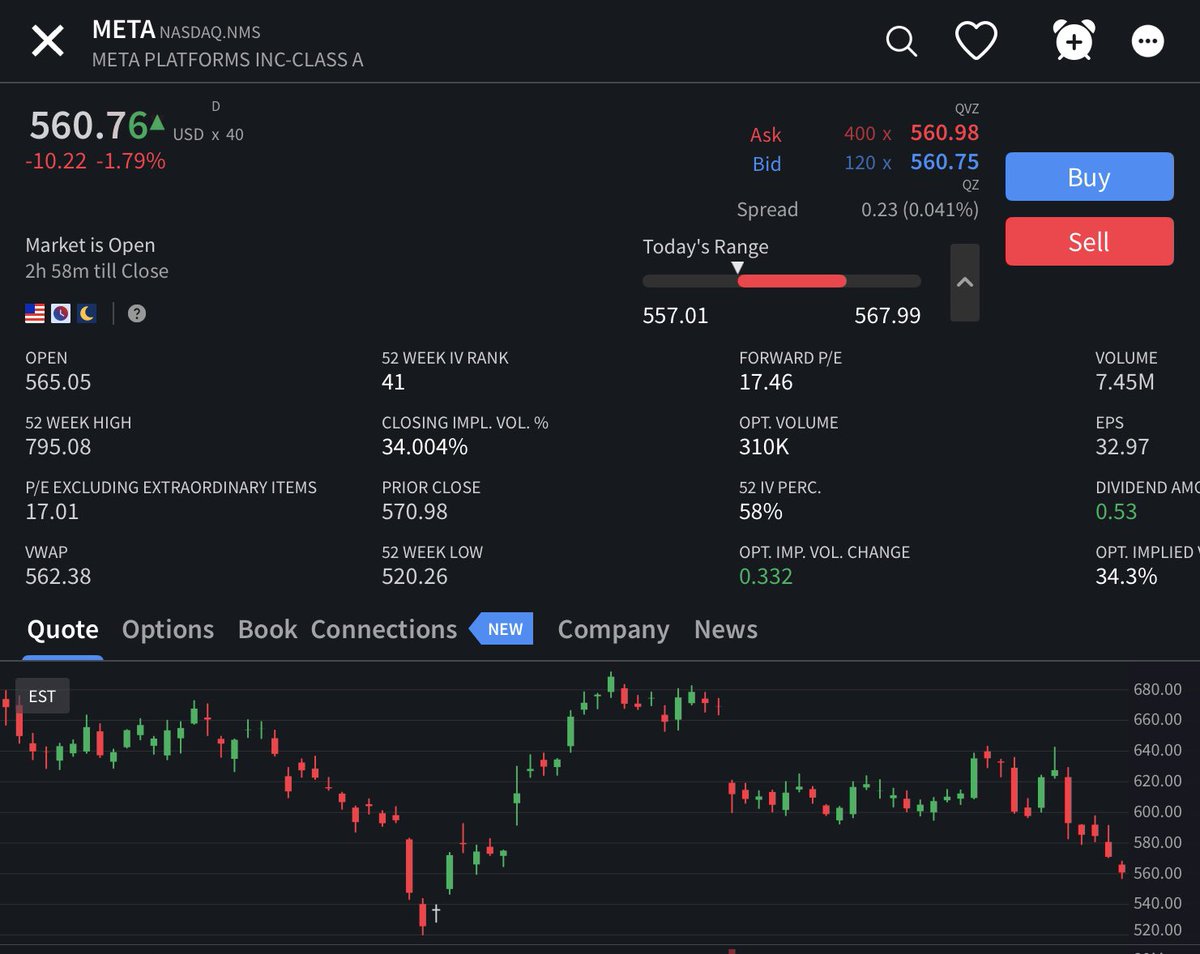1200x954 pixels.
Task: Click the VOLUME value 7.45M
Action: click(x=1125, y=382)
